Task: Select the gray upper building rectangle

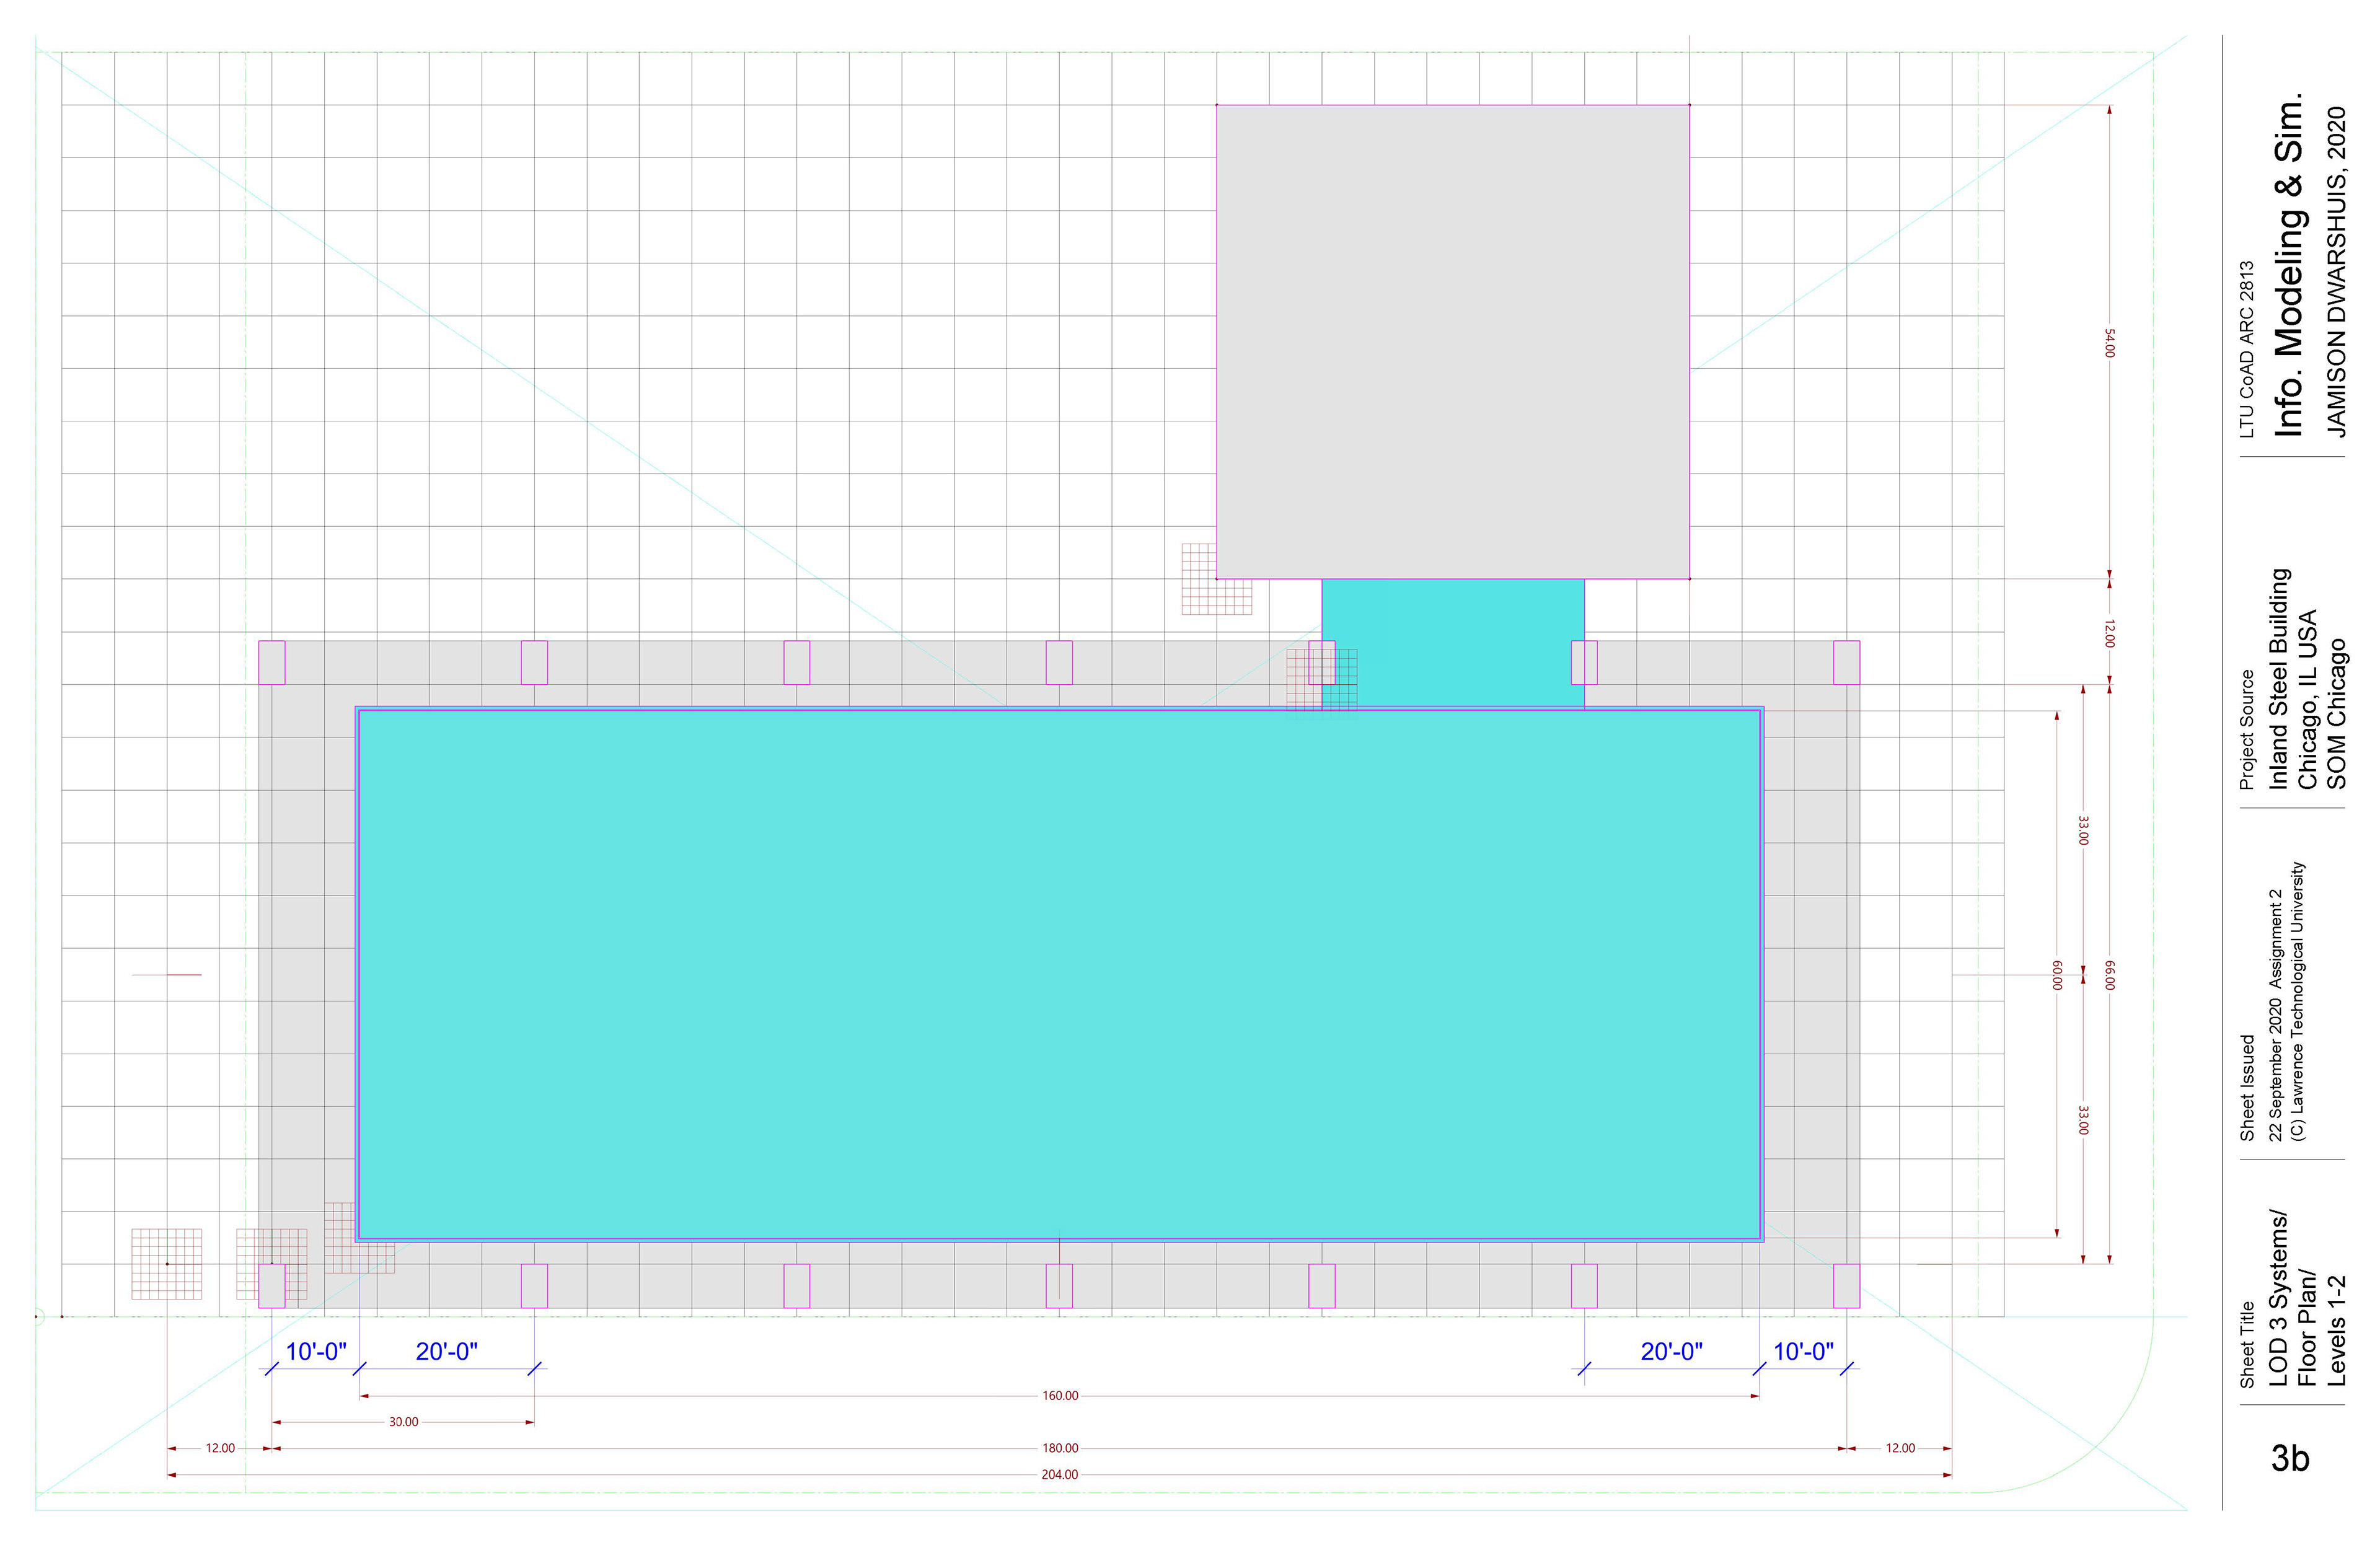Action: coord(1452,340)
